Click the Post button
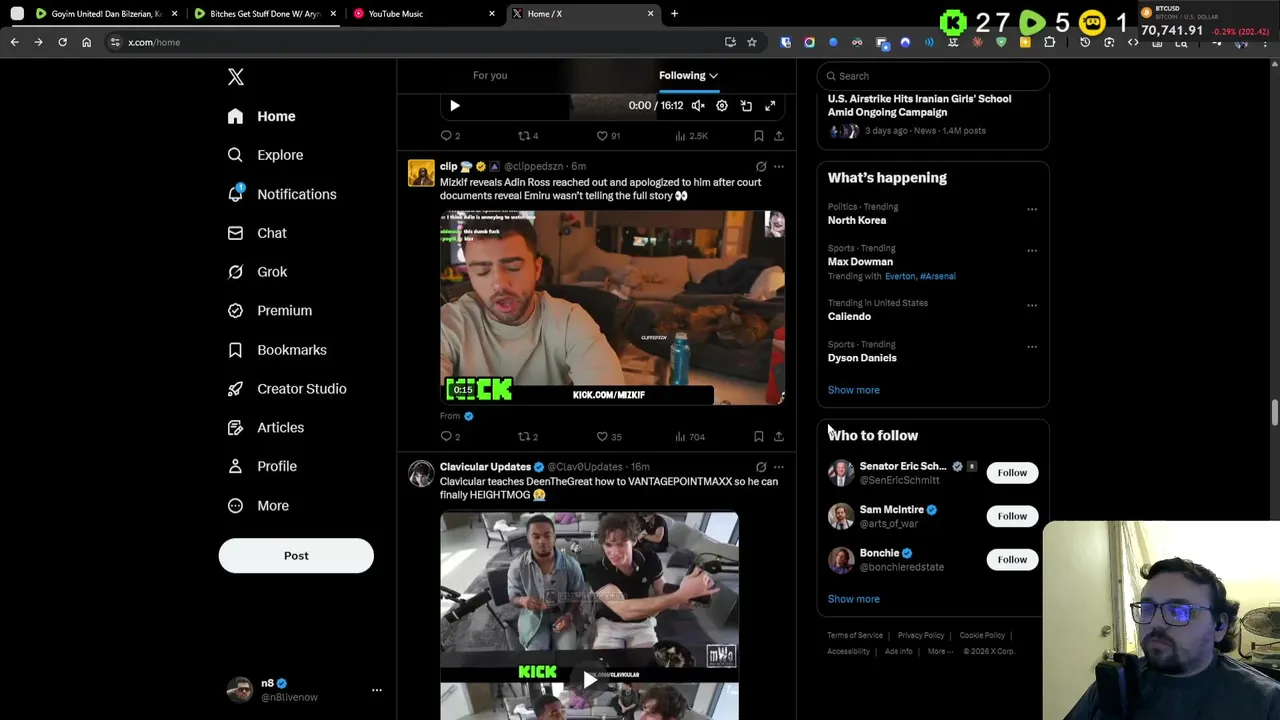The height and width of the screenshot is (720, 1280). [x=296, y=556]
